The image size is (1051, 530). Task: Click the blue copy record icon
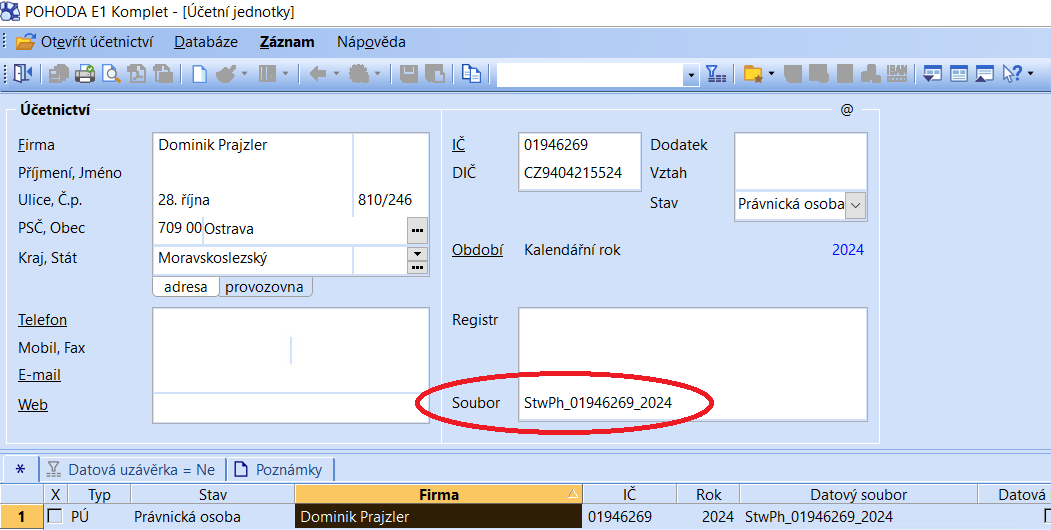pyautogui.click(x=472, y=73)
